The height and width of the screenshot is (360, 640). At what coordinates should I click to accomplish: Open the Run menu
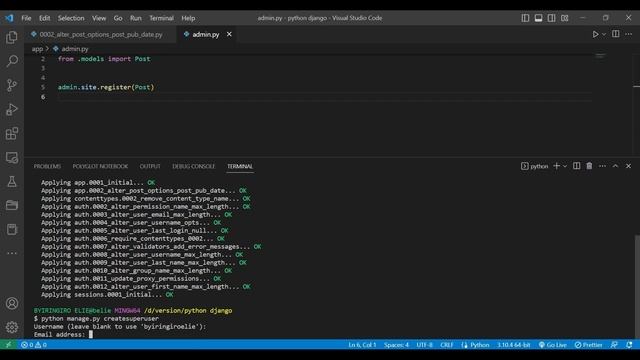(136, 18)
